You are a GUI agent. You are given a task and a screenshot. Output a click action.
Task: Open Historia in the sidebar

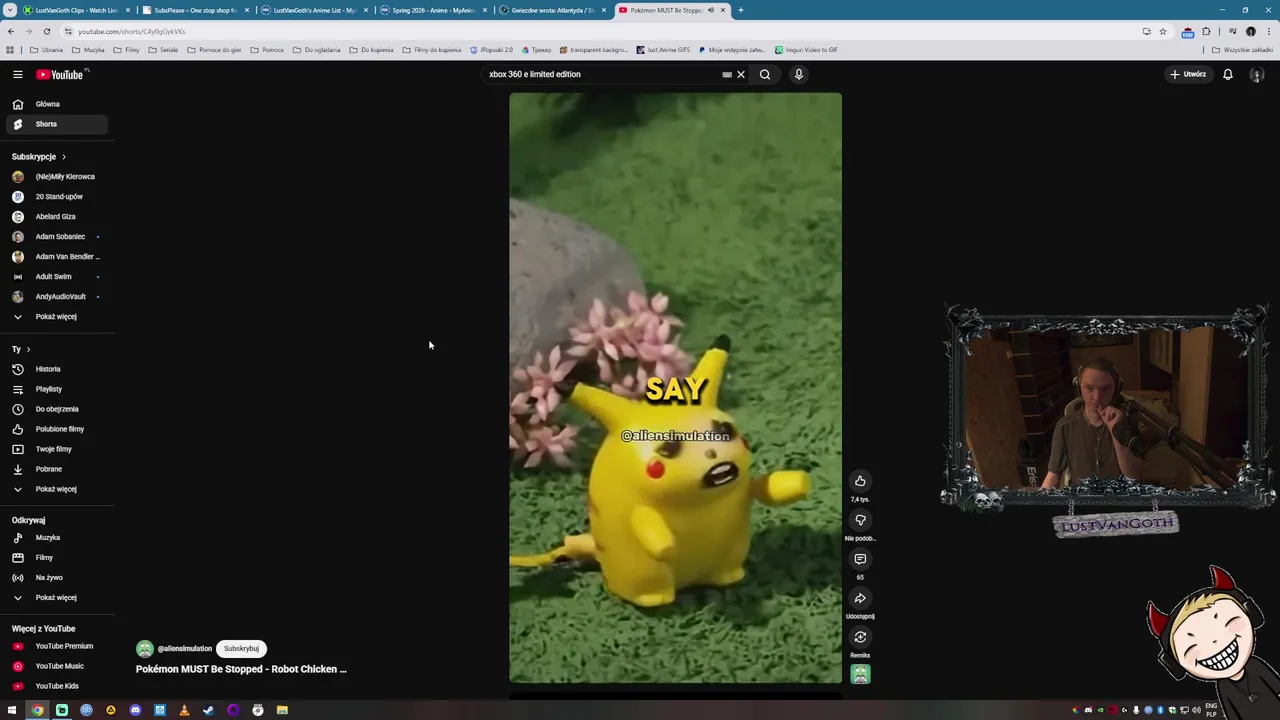click(x=55, y=369)
